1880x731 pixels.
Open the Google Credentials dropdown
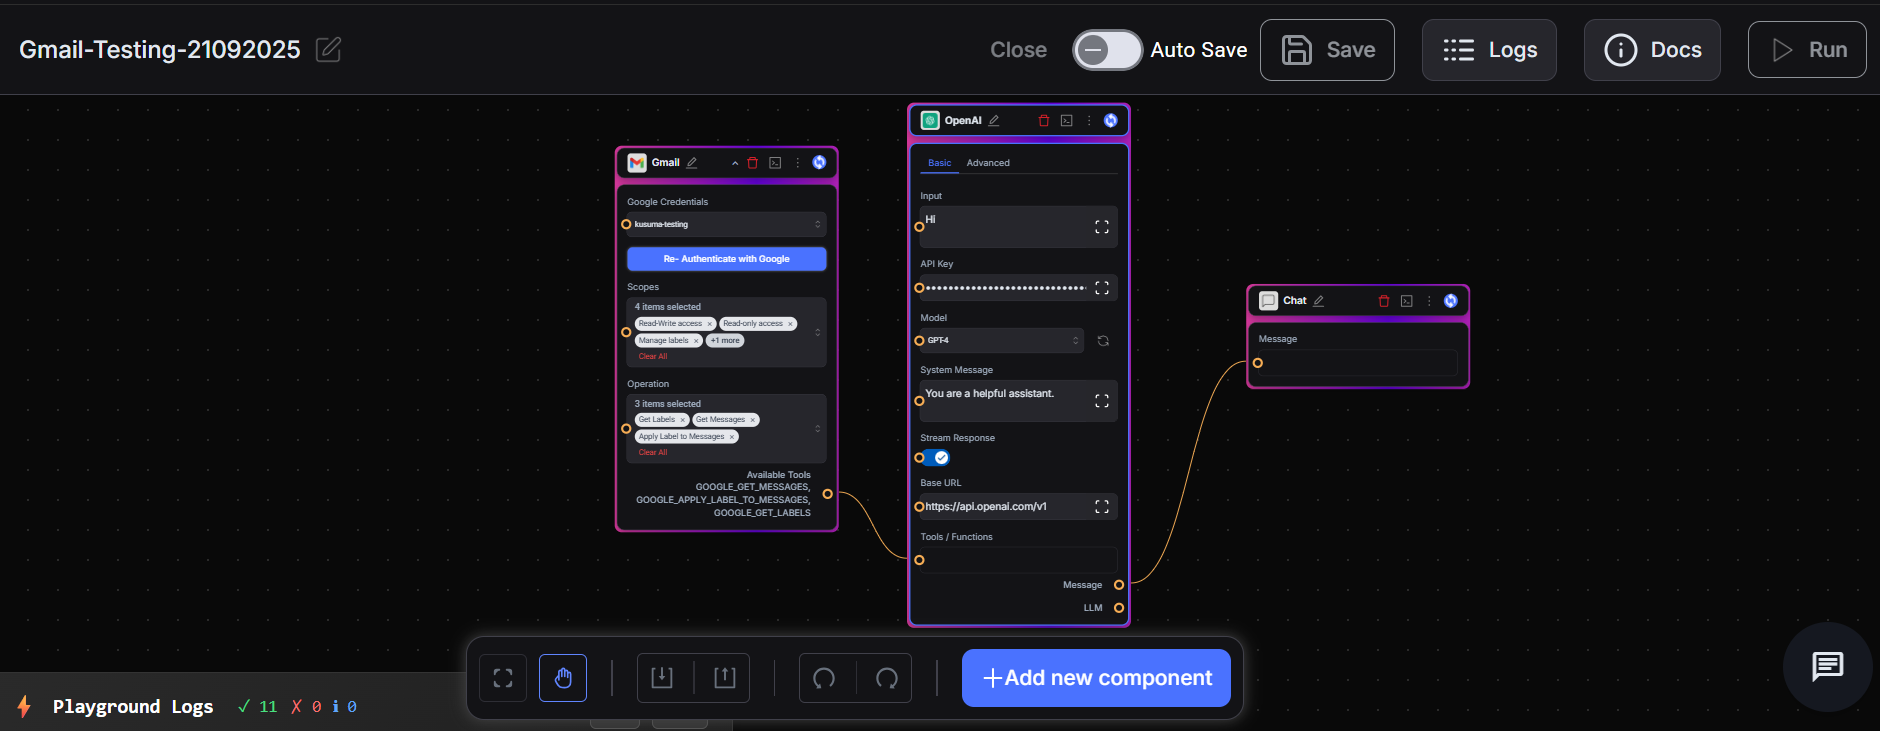point(726,225)
